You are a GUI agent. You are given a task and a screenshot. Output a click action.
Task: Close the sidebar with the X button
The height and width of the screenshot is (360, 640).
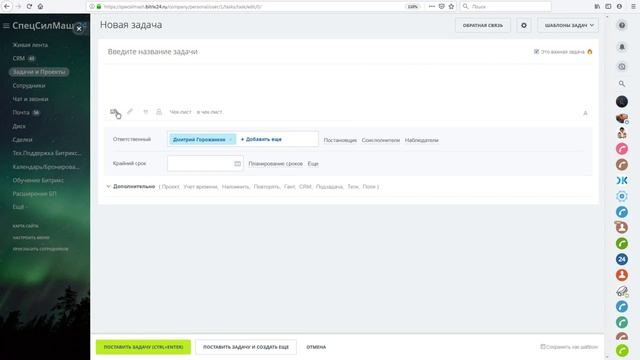click(x=79, y=29)
